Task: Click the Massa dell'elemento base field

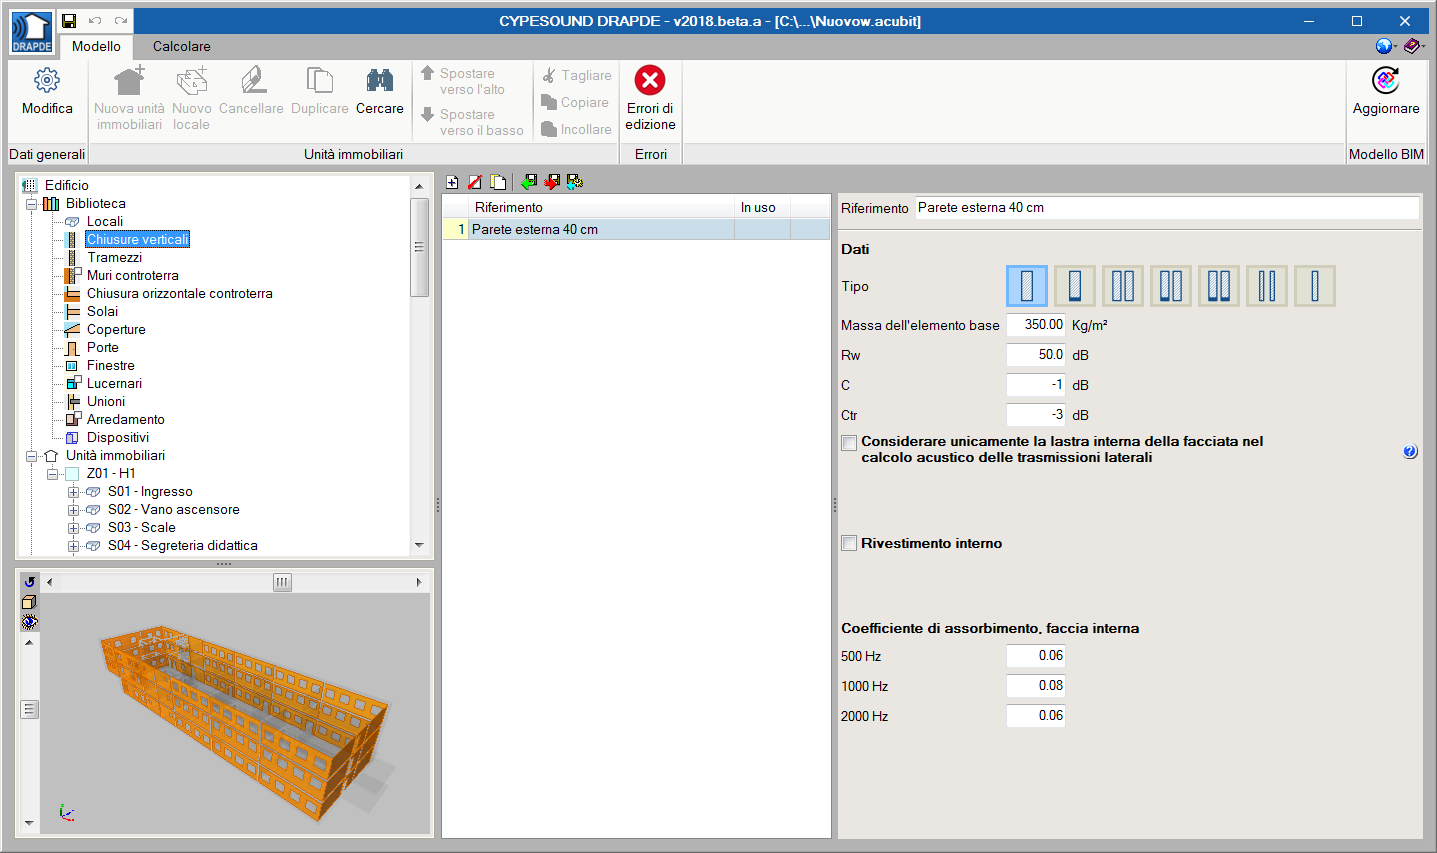Action: coord(1036,325)
